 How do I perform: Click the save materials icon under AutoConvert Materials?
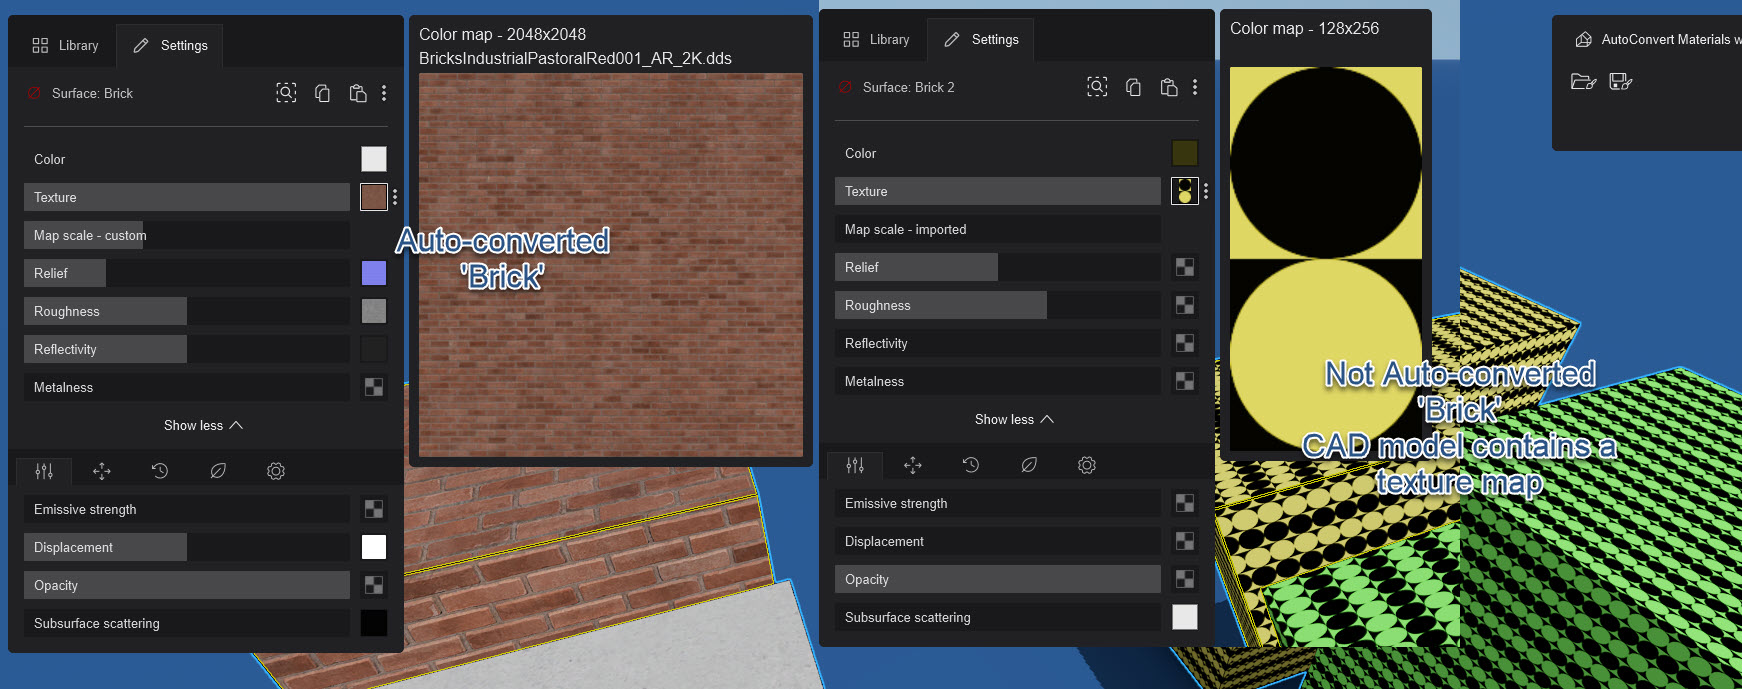click(1620, 81)
